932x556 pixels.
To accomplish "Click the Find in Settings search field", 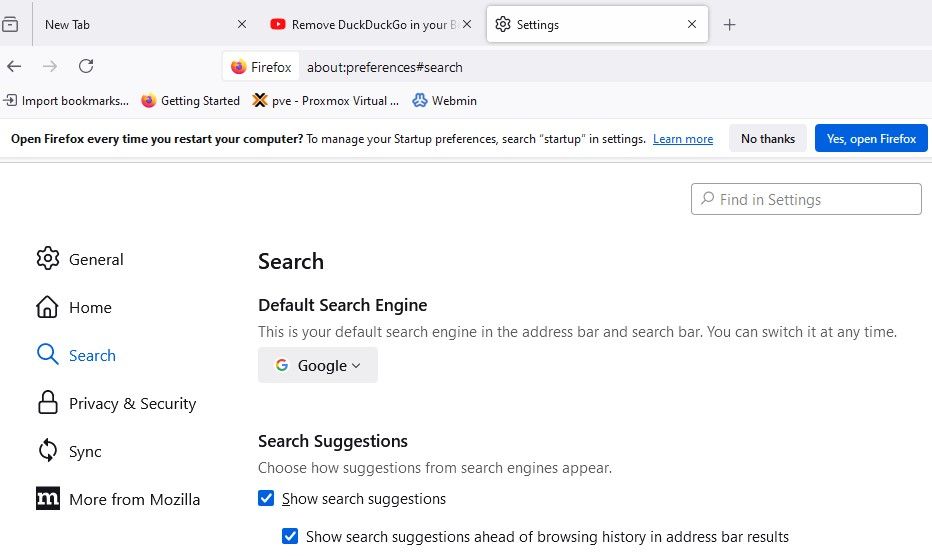I will [806, 200].
